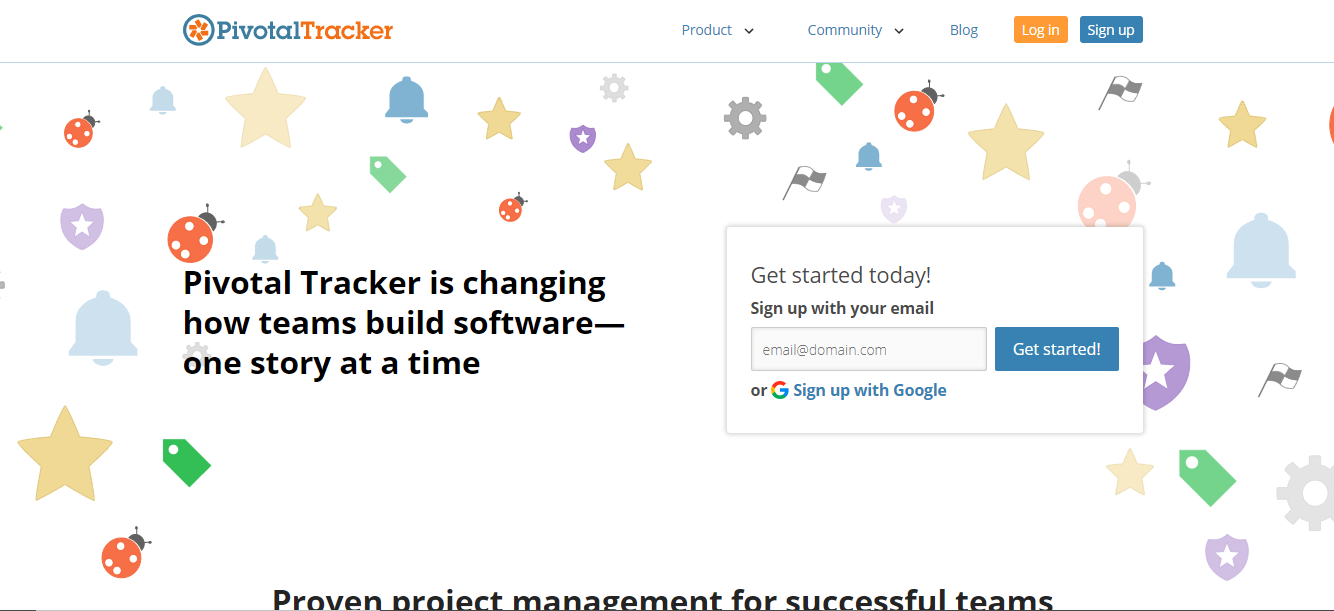Image resolution: width=1334 pixels, height=611 pixels.
Task: Click the green tag beside the large star
Action: point(187,462)
